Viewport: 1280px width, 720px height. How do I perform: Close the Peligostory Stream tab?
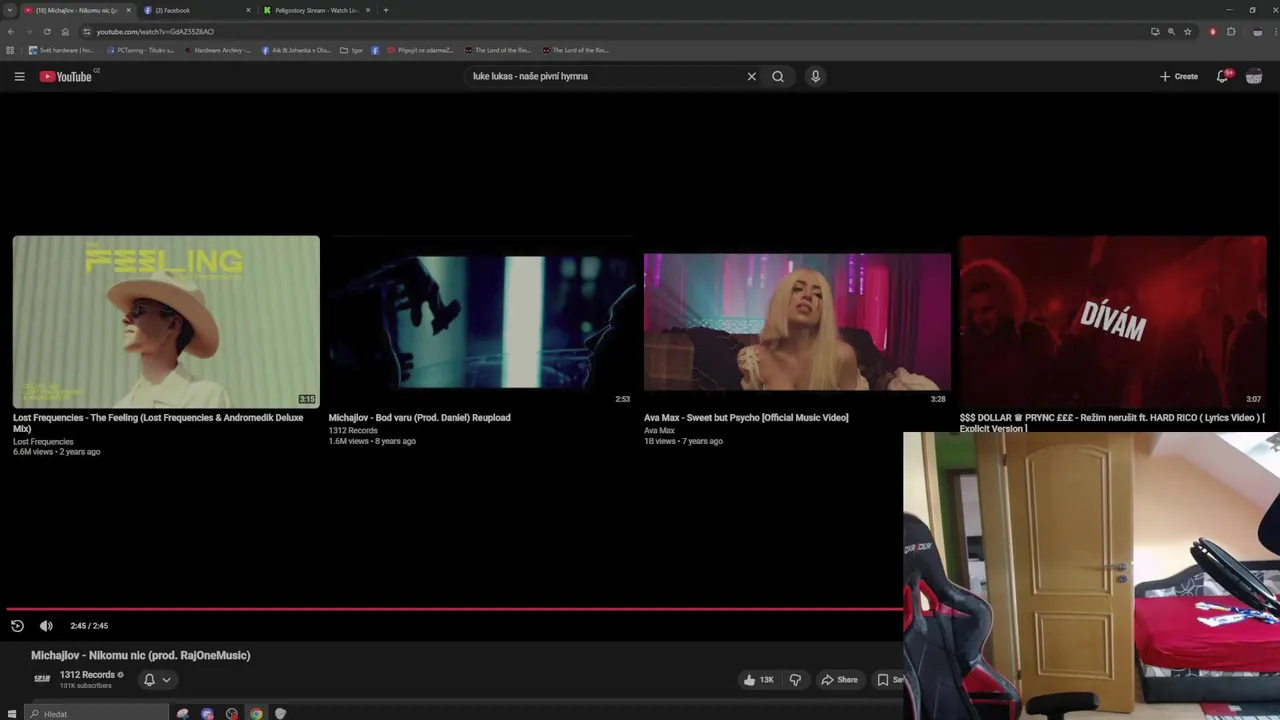click(x=368, y=10)
